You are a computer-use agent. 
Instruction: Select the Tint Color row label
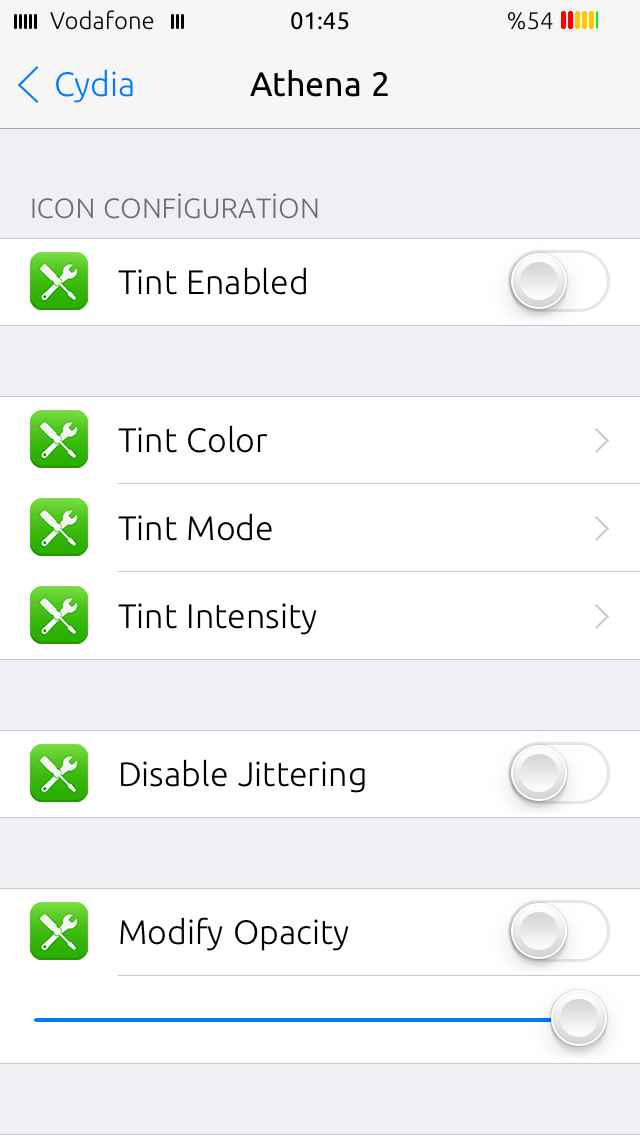(x=193, y=440)
